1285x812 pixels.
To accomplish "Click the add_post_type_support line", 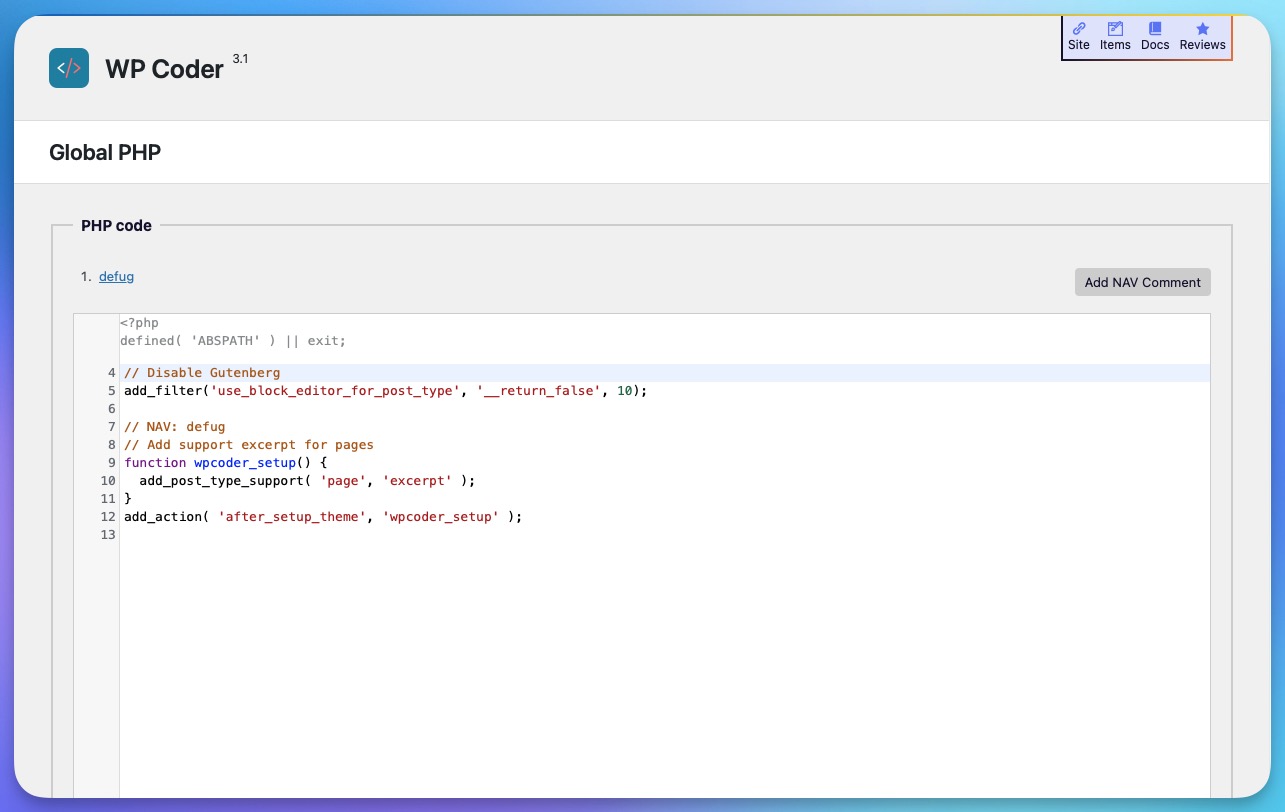I will point(307,481).
